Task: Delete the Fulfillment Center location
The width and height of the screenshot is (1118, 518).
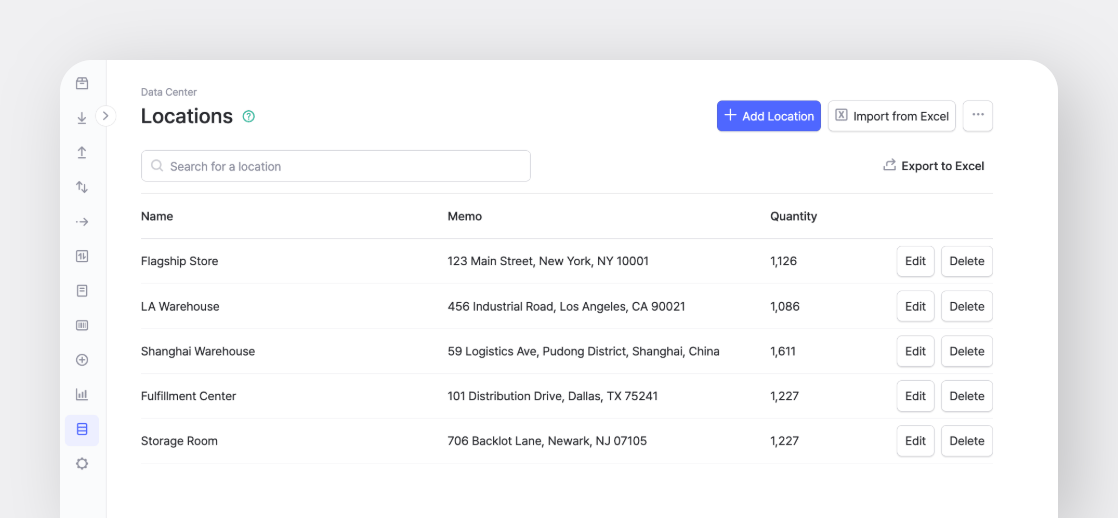Action: click(967, 396)
